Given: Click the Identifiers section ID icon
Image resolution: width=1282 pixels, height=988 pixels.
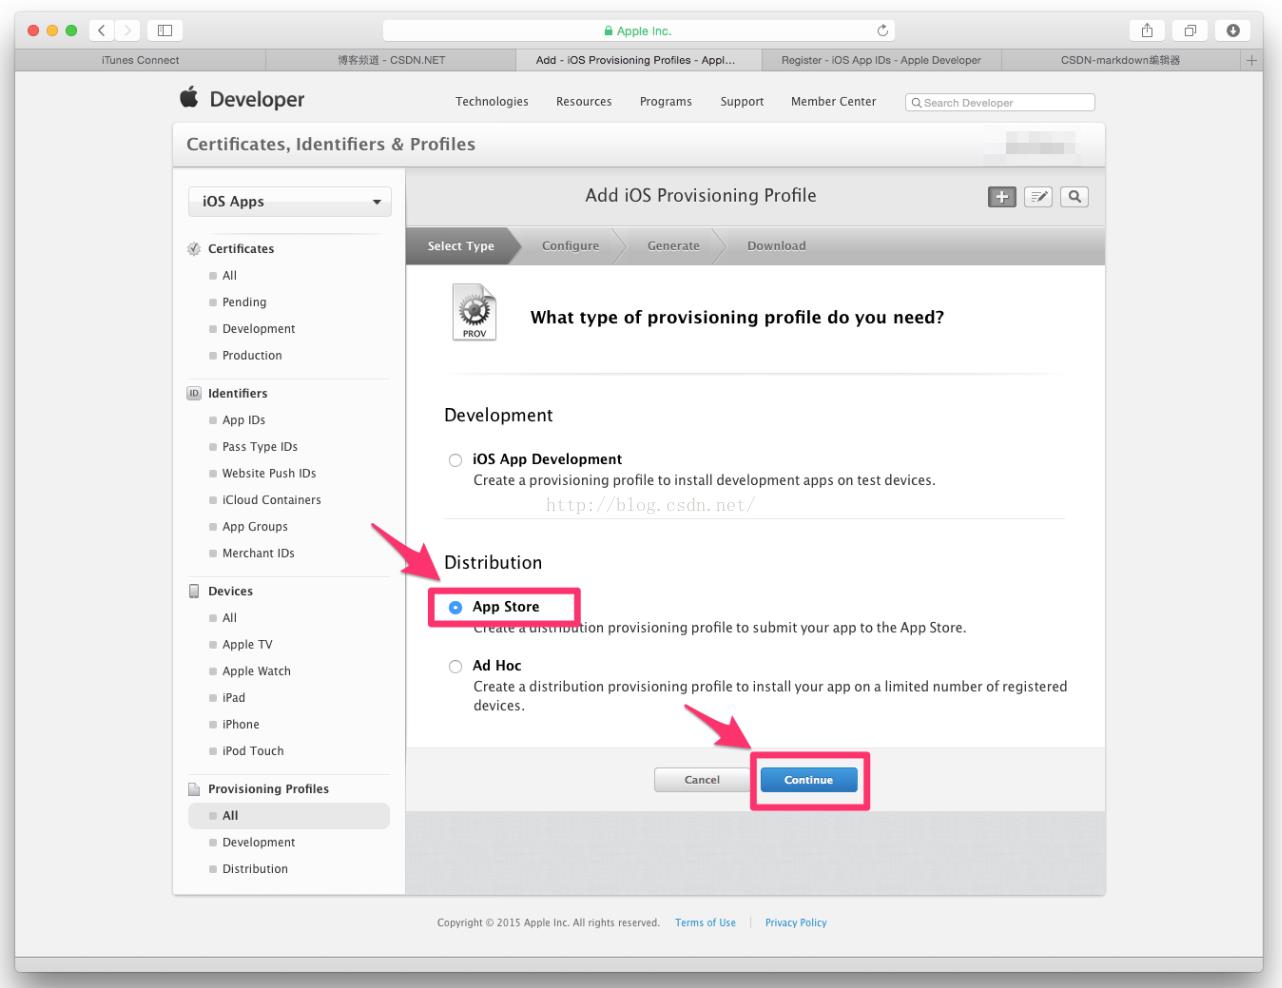Looking at the screenshot, I should point(194,394).
